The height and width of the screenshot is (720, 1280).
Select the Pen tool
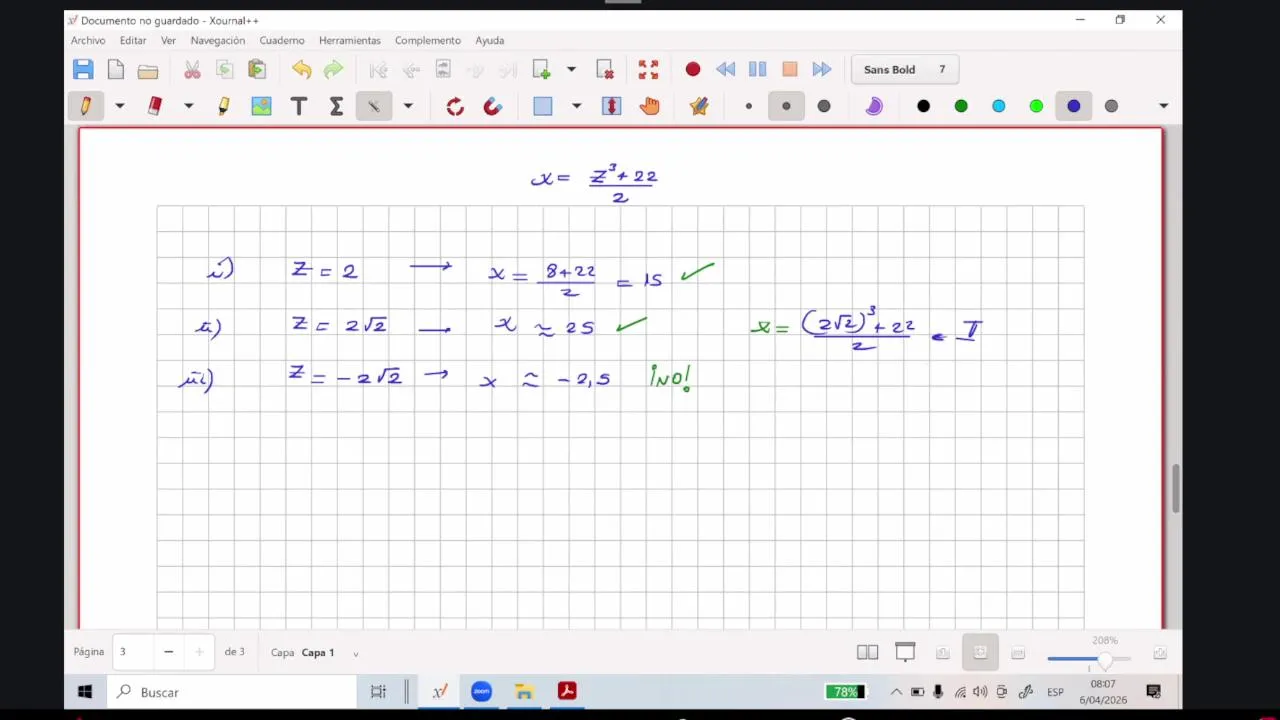(86, 106)
